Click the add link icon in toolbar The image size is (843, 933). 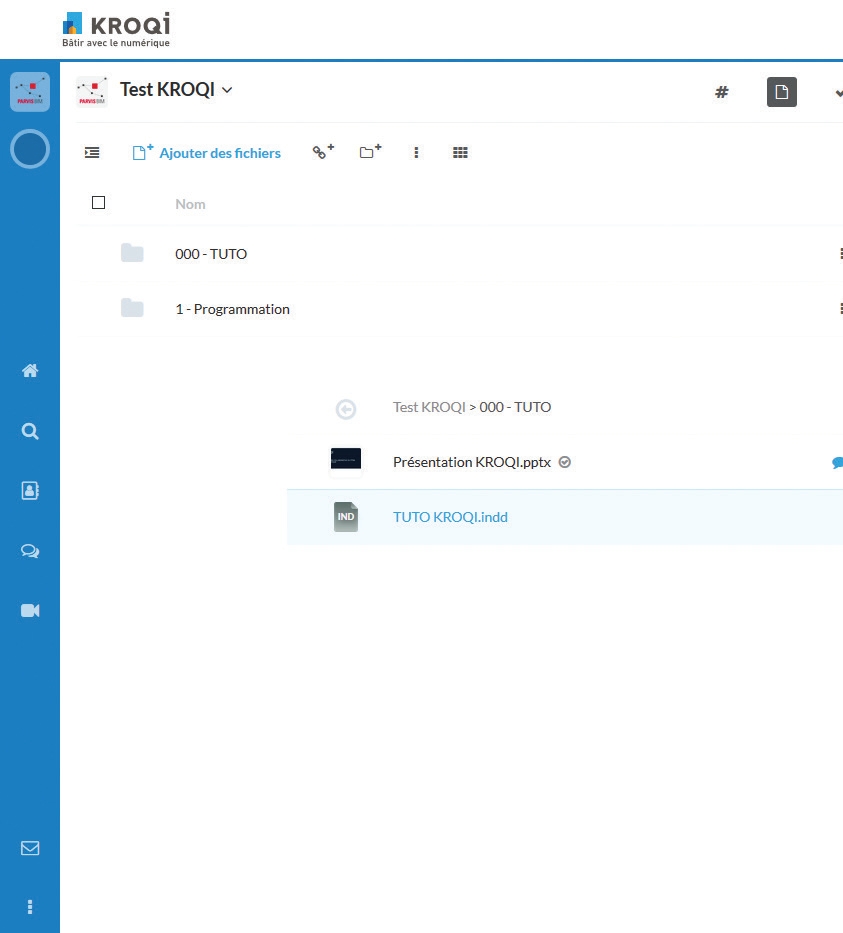click(322, 152)
